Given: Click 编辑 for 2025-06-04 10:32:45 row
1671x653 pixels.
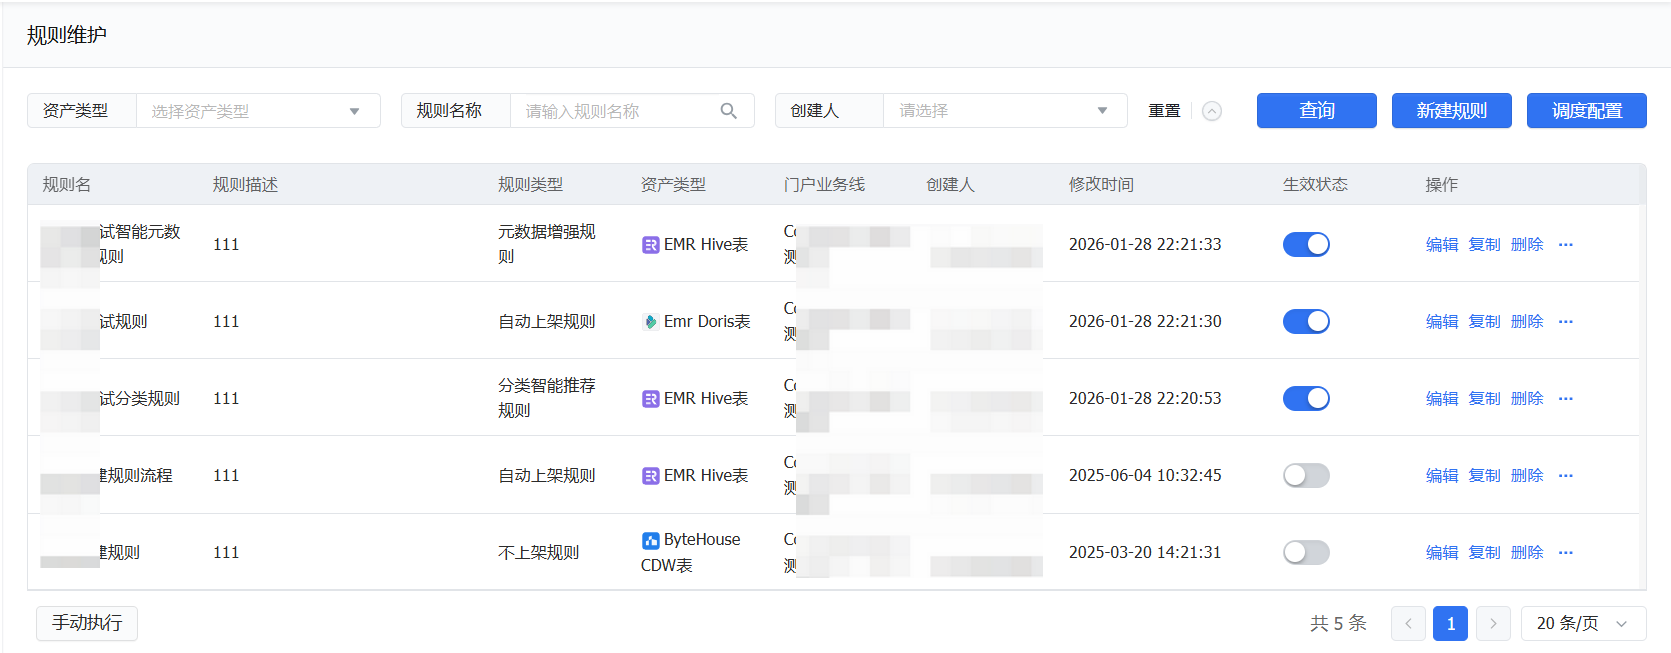Looking at the screenshot, I should (1442, 476).
